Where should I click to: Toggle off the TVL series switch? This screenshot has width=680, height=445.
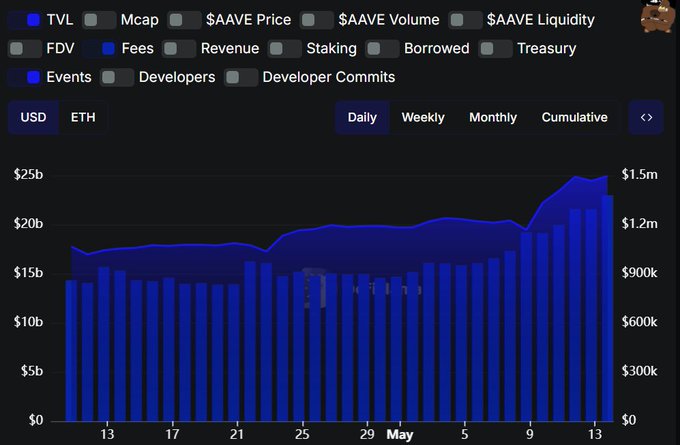(x=25, y=20)
